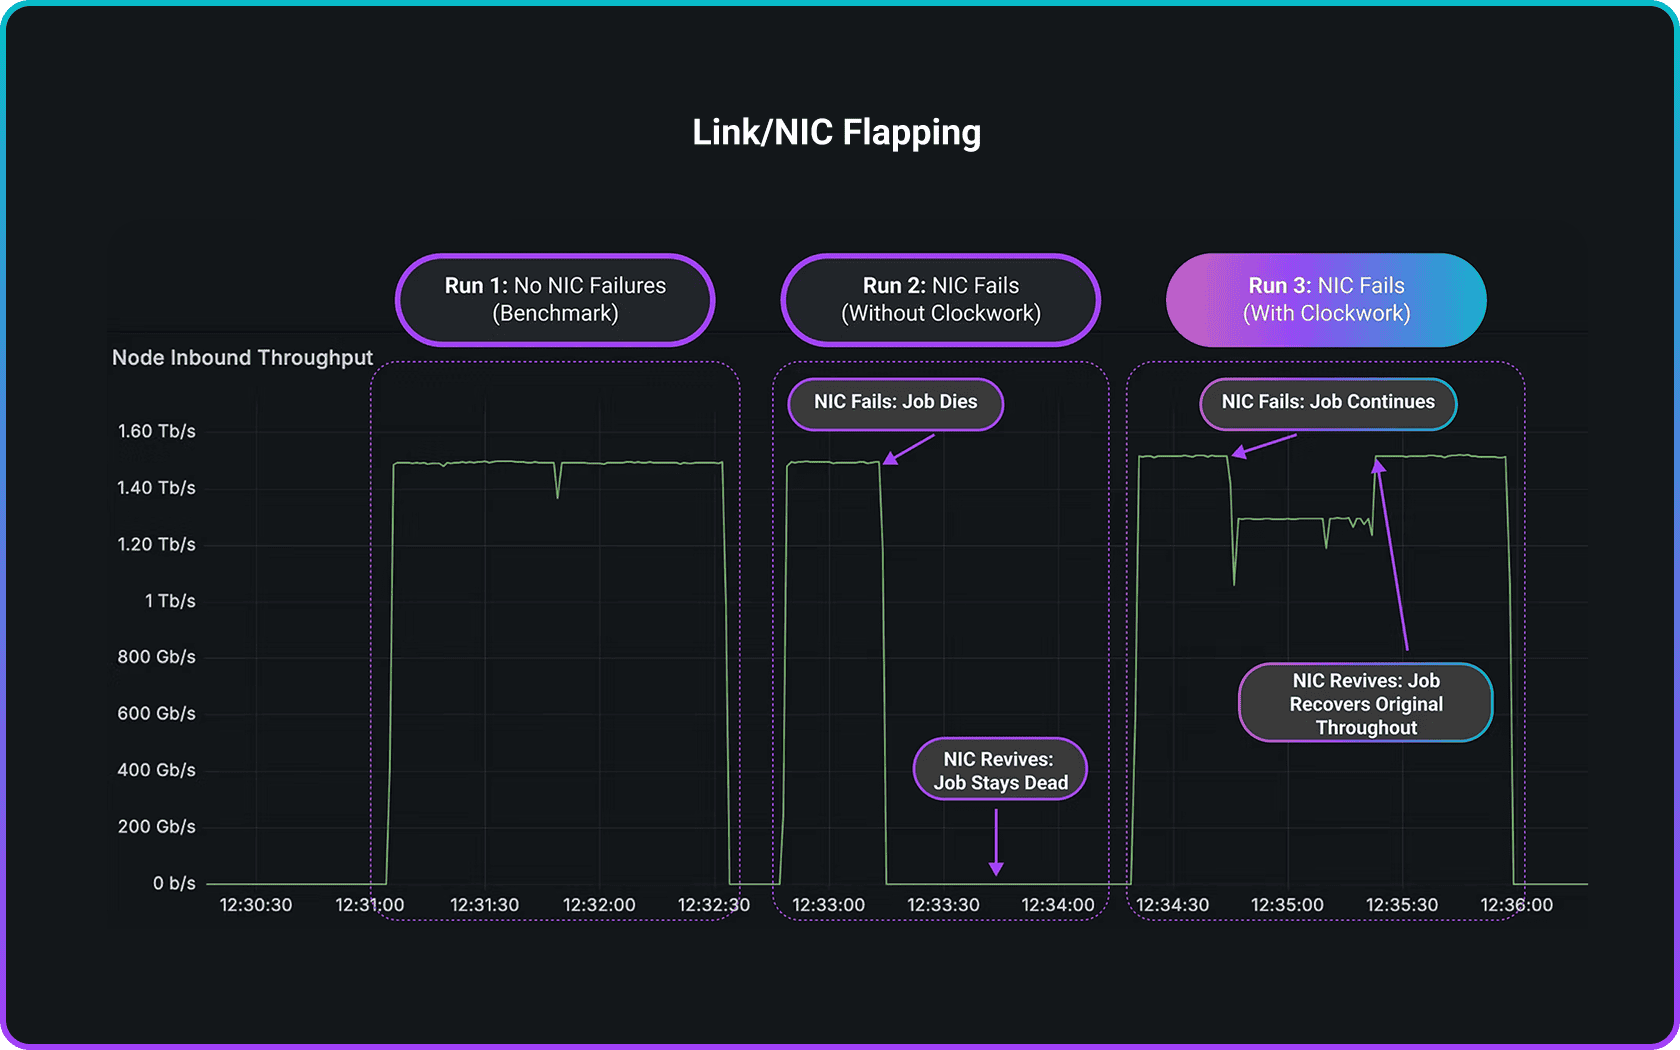Select the 12:30:30 time tick
1680x1050 pixels.
[256, 905]
